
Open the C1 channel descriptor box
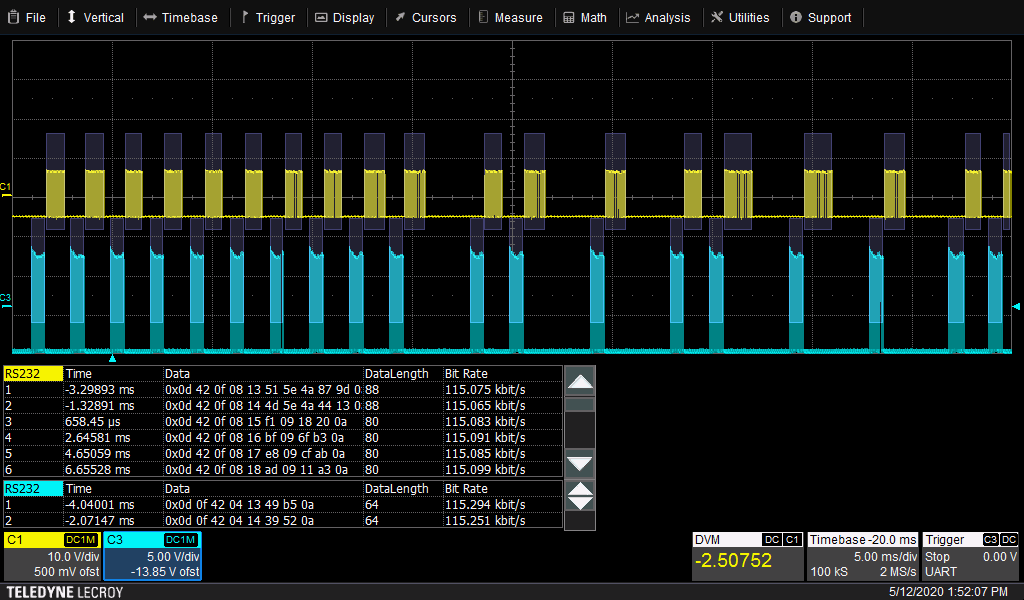pos(52,556)
